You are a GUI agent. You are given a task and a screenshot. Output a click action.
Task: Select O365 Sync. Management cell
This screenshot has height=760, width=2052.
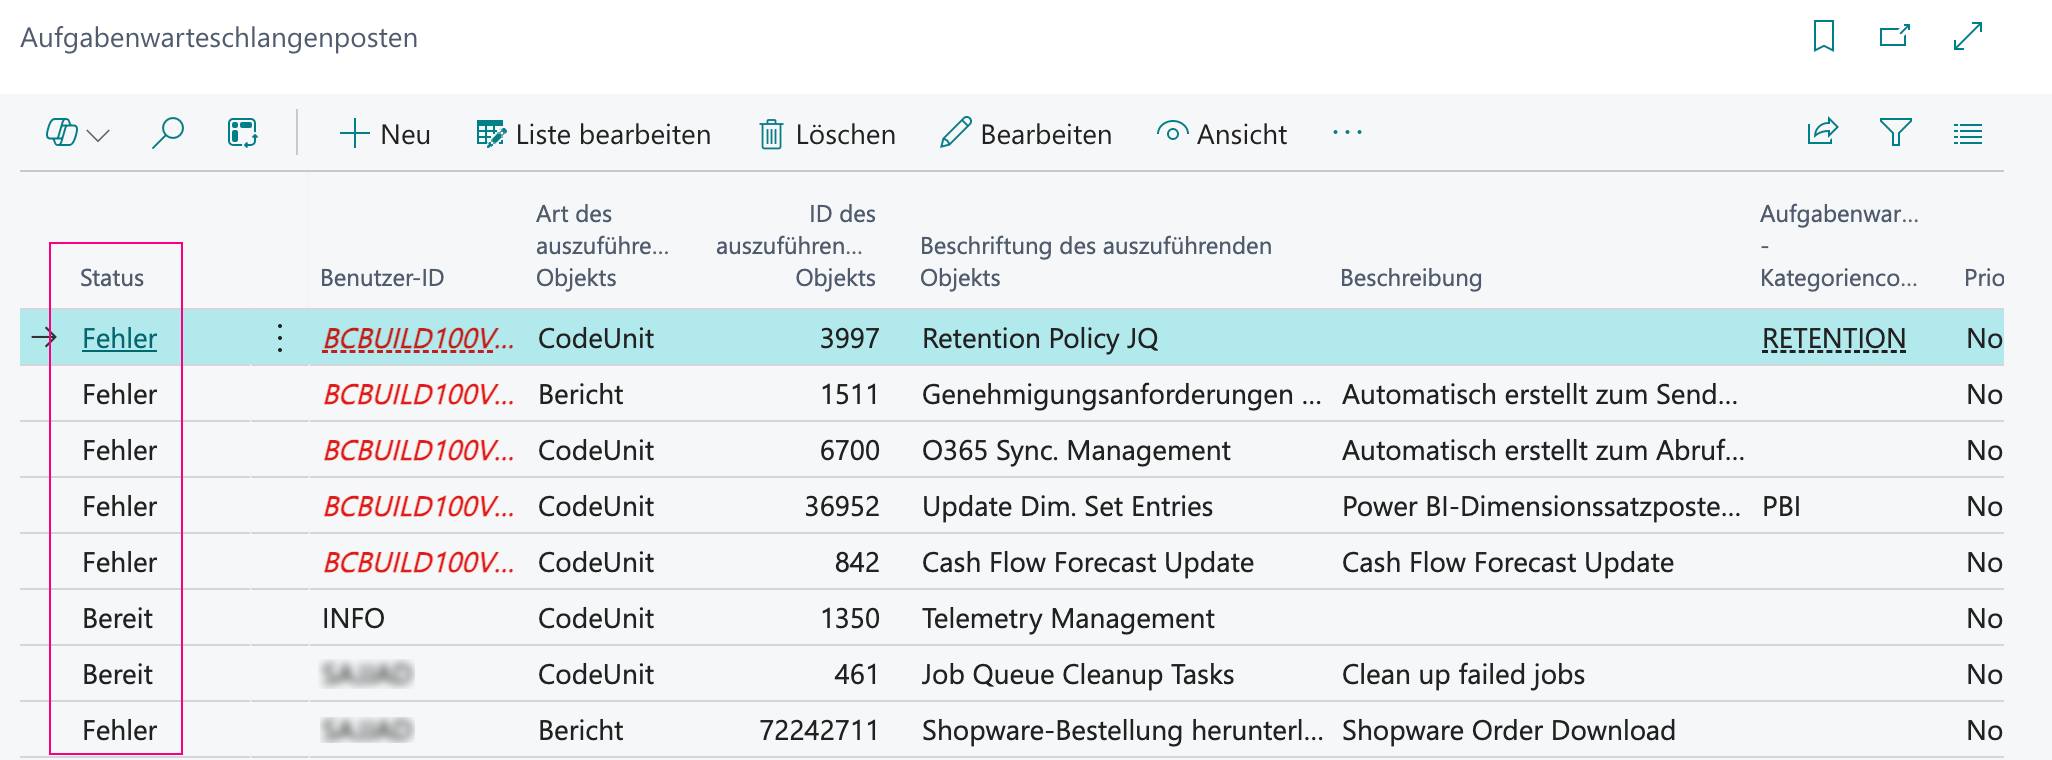pyautogui.click(x=1076, y=450)
